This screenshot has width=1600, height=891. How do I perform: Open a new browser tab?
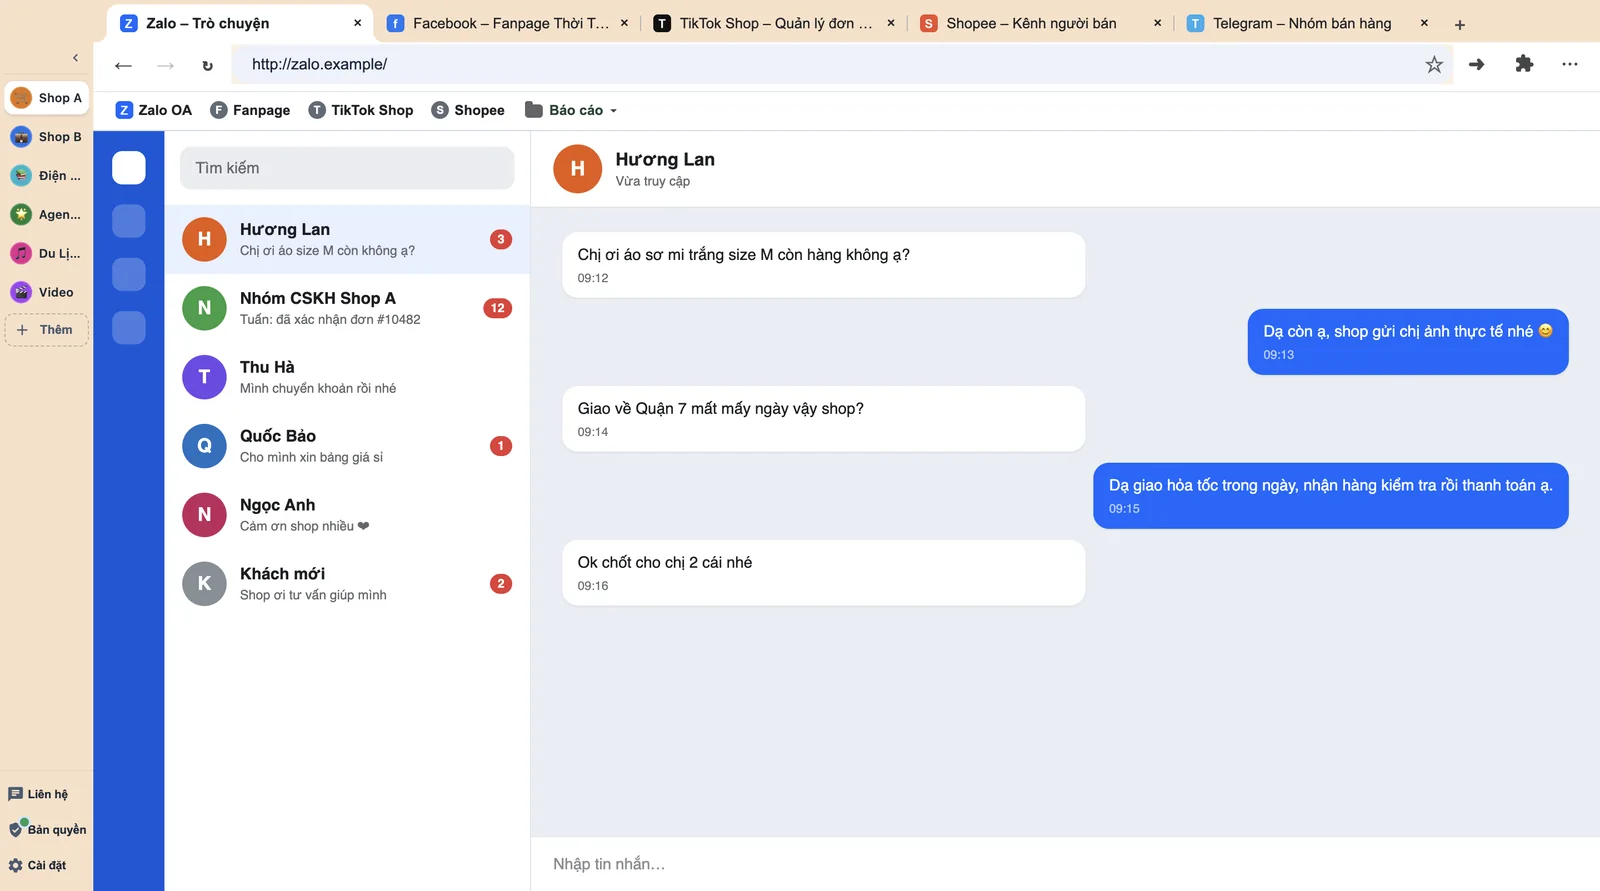(x=1460, y=24)
